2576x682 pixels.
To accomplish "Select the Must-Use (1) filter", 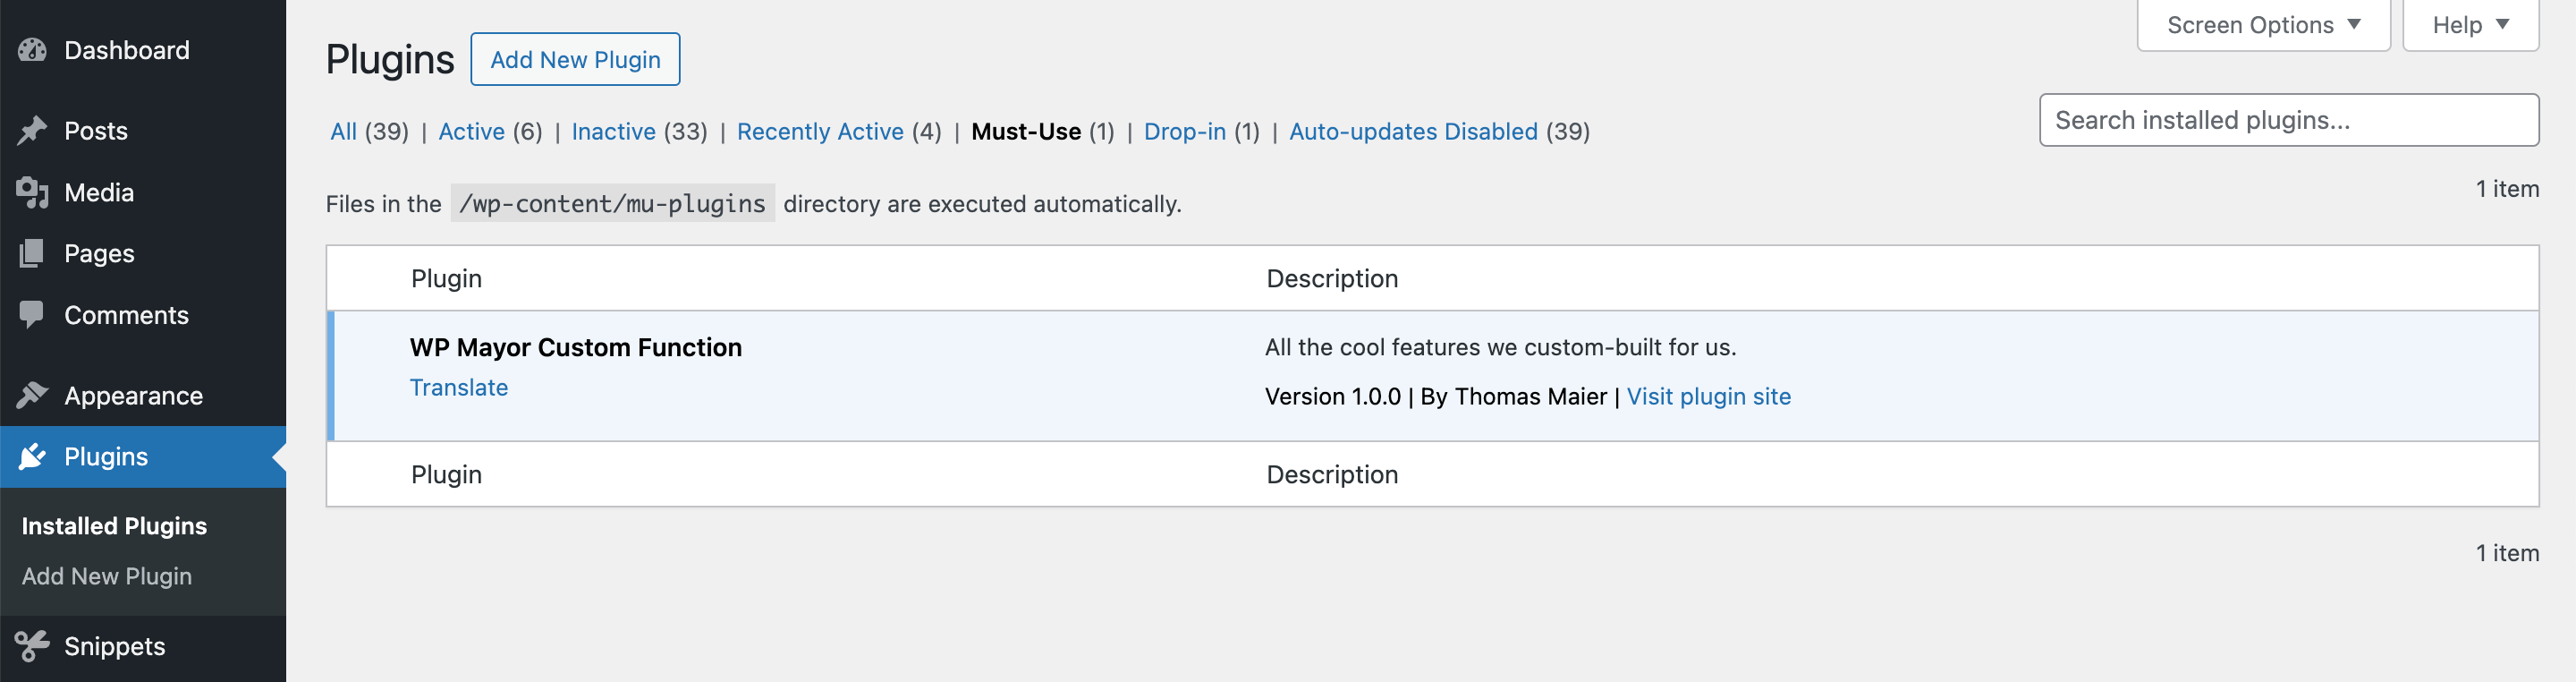I will tap(1043, 132).
